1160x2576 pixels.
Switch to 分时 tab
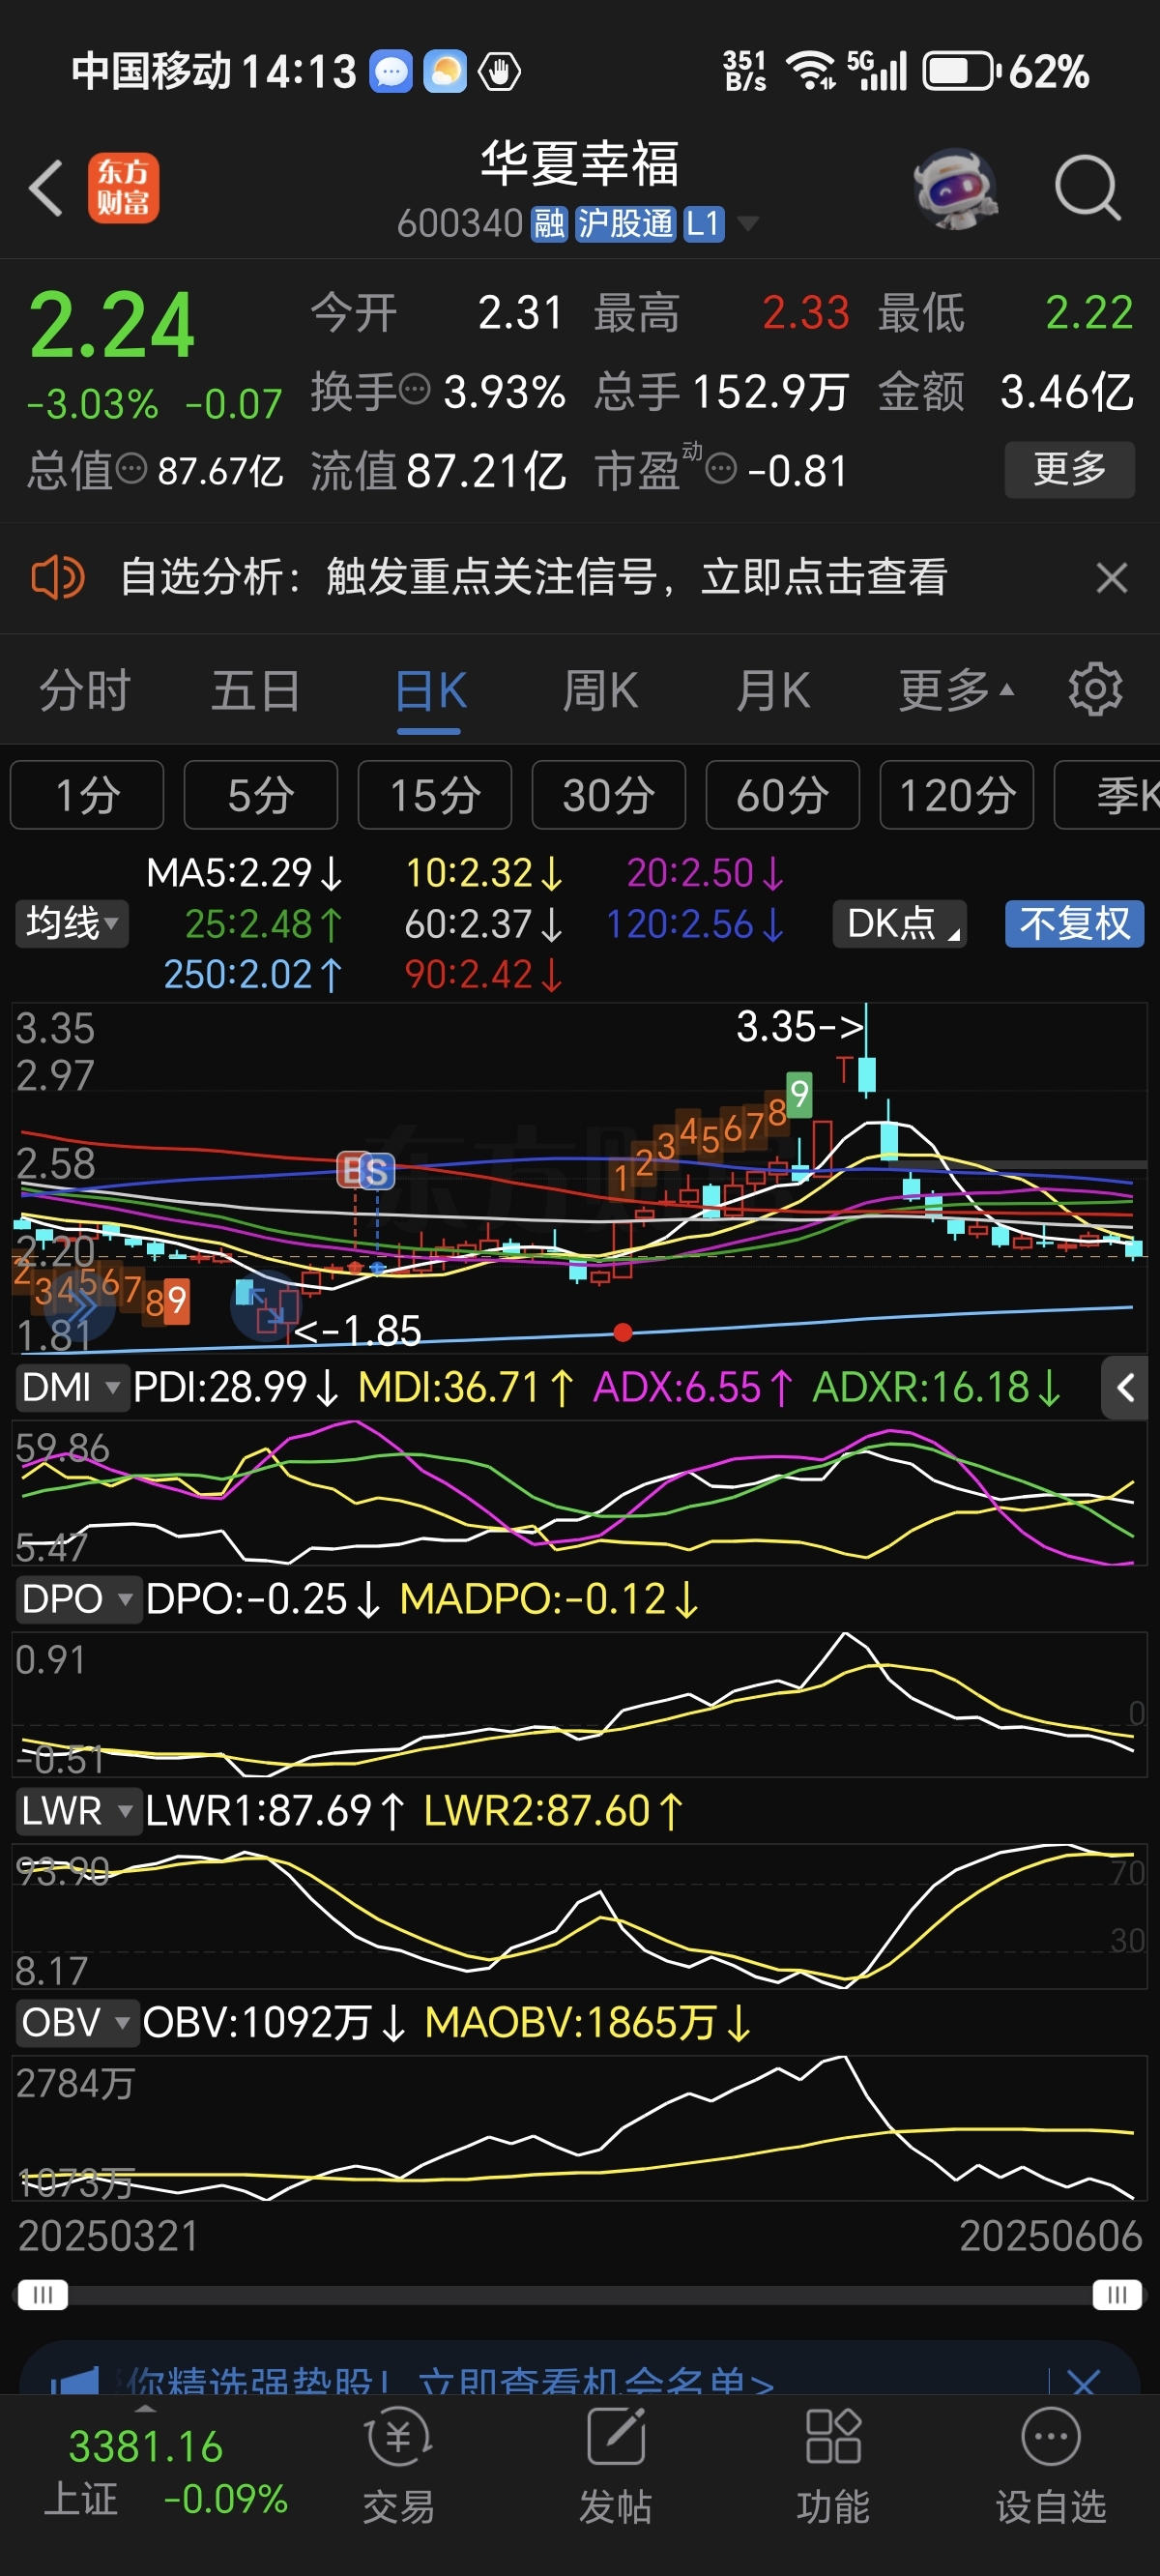[x=85, y=690]
